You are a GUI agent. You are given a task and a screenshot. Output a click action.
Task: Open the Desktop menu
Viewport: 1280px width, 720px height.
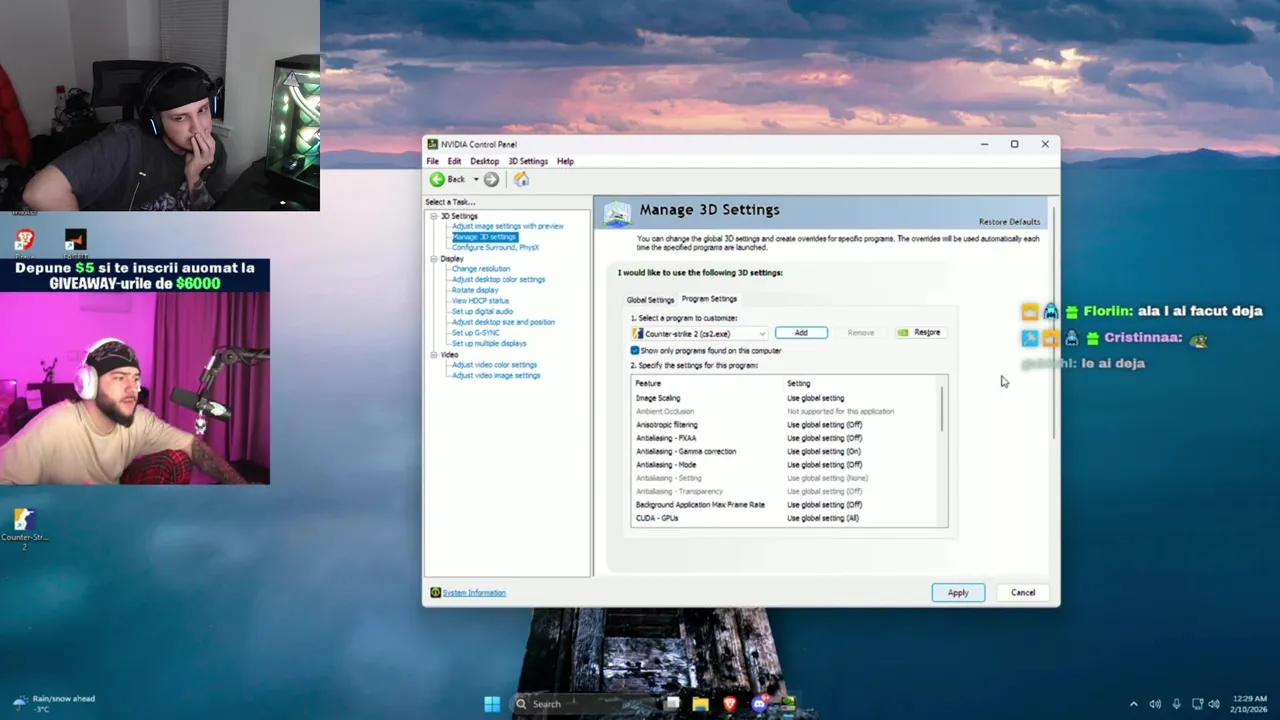pyautogui.click(x=484, y=161)
